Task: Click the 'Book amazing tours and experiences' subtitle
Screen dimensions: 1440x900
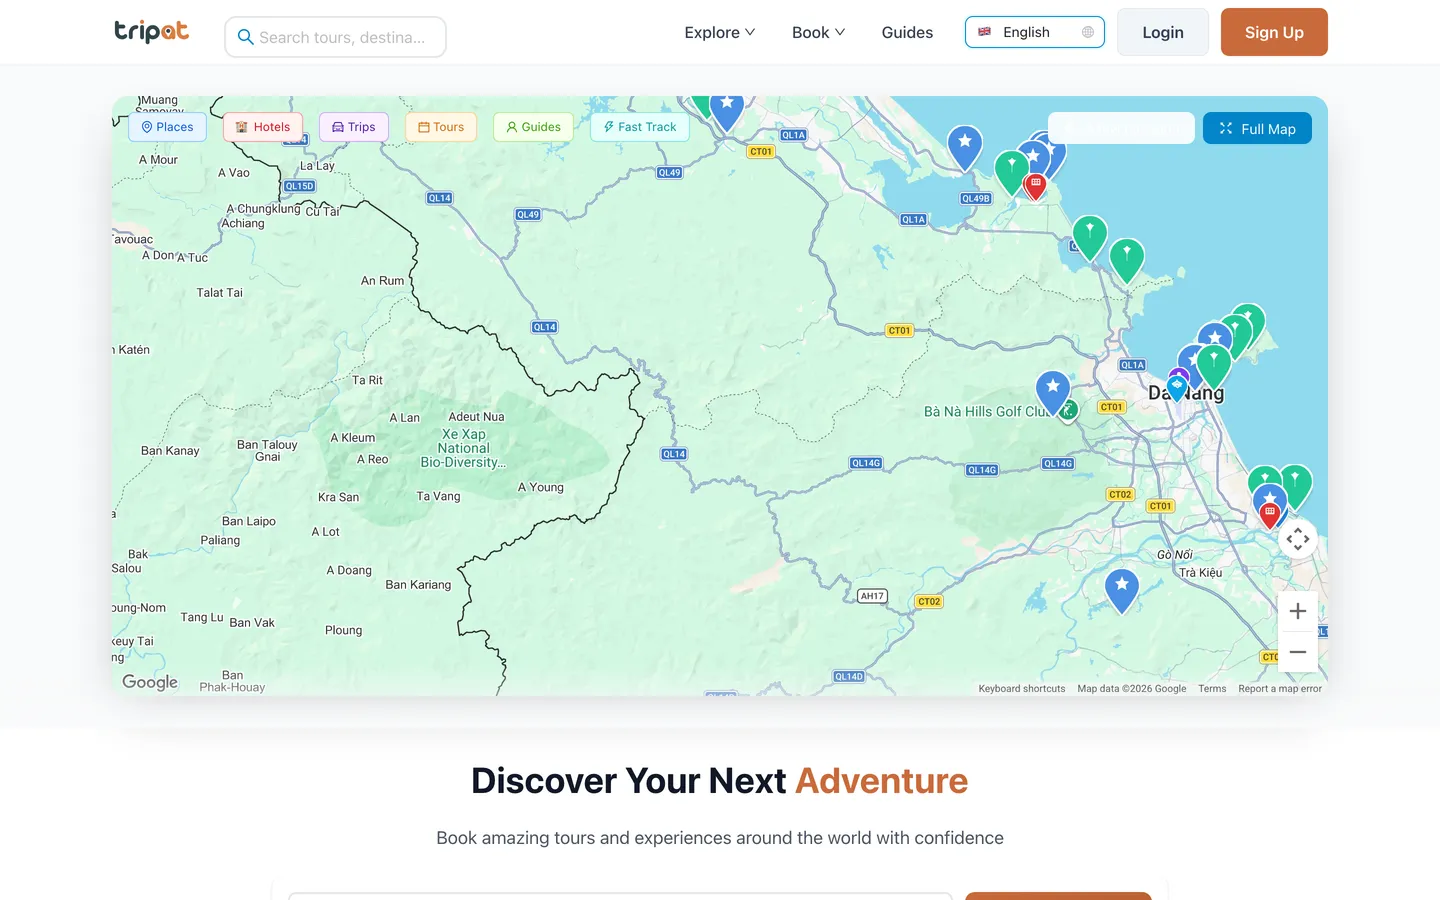Action: (720, 838)
